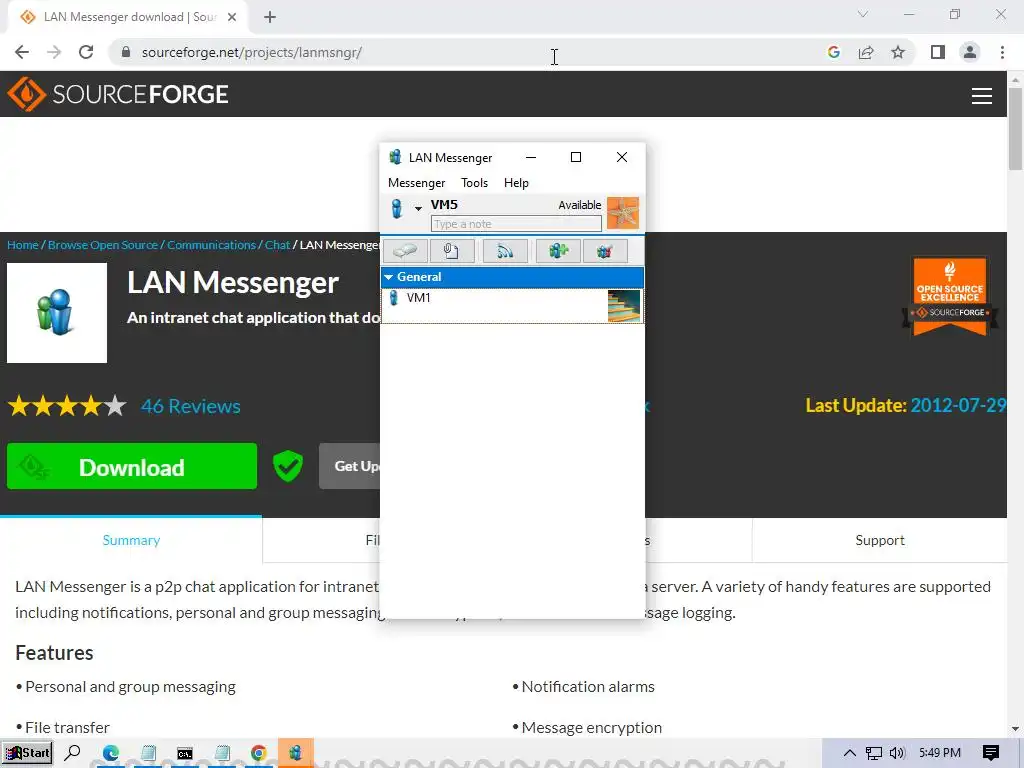Open a new Chrome tab
1024x768 pixels.
270,17
